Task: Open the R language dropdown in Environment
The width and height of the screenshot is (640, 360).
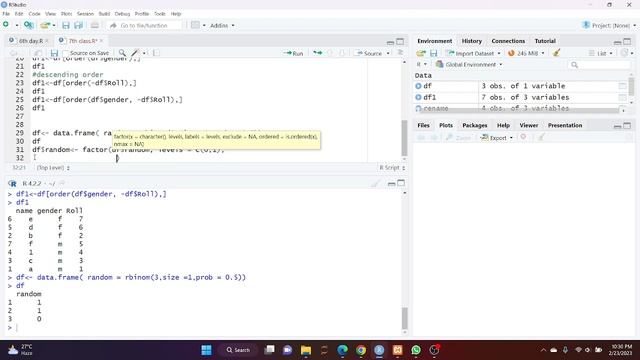Action: [422, 64]
